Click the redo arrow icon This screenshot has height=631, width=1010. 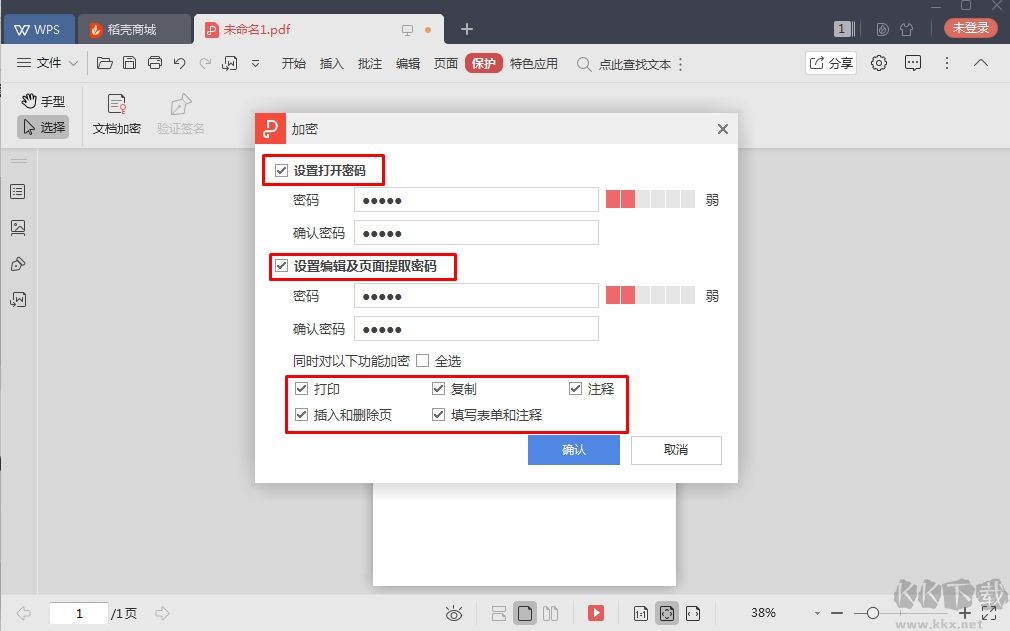tap(205, 63)
